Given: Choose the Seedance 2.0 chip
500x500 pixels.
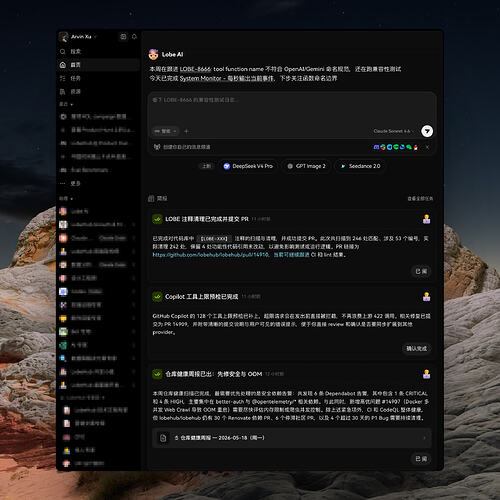Looking at the screenshot, I should coord(360,166).
